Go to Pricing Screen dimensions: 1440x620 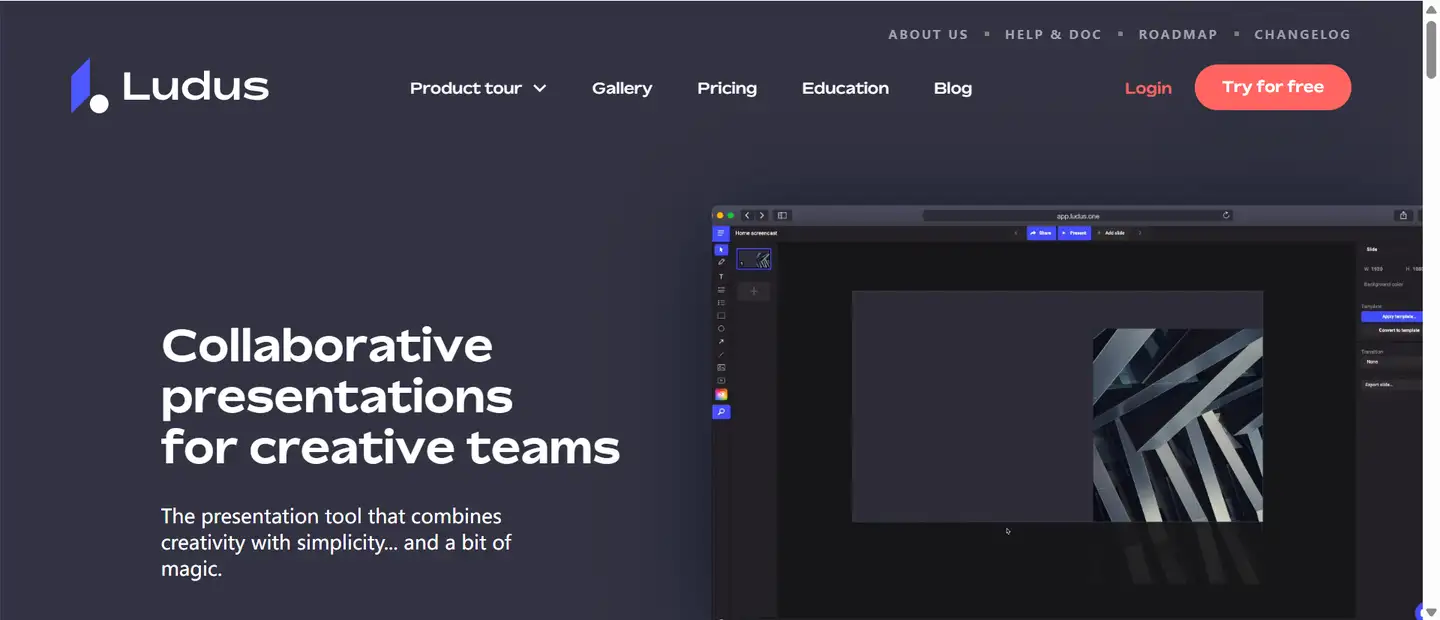point(727,88)
